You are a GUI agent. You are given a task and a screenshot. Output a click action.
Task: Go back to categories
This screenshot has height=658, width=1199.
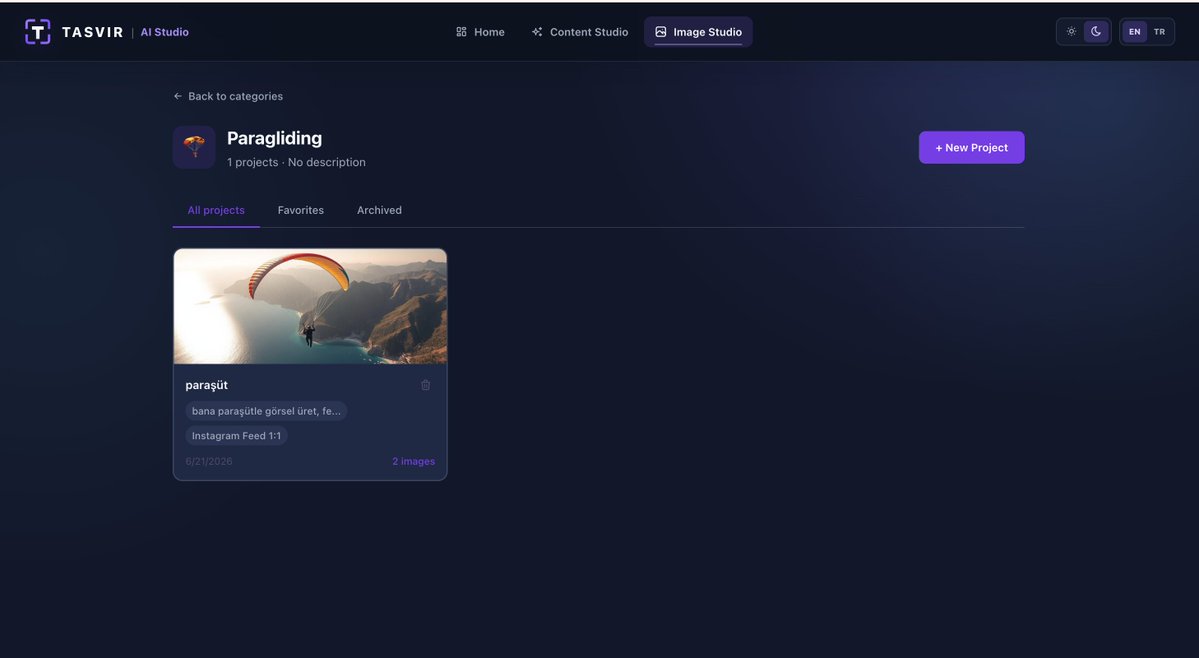pos(228,96)
